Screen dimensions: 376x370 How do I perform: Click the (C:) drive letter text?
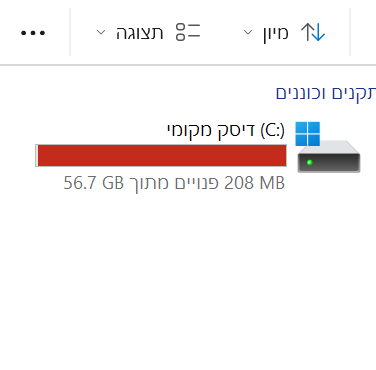[273, 130]
